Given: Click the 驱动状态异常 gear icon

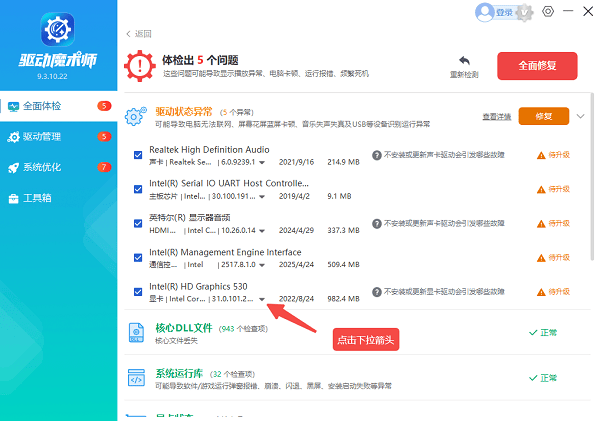Looking at the screenshot, I should (135, 116).
